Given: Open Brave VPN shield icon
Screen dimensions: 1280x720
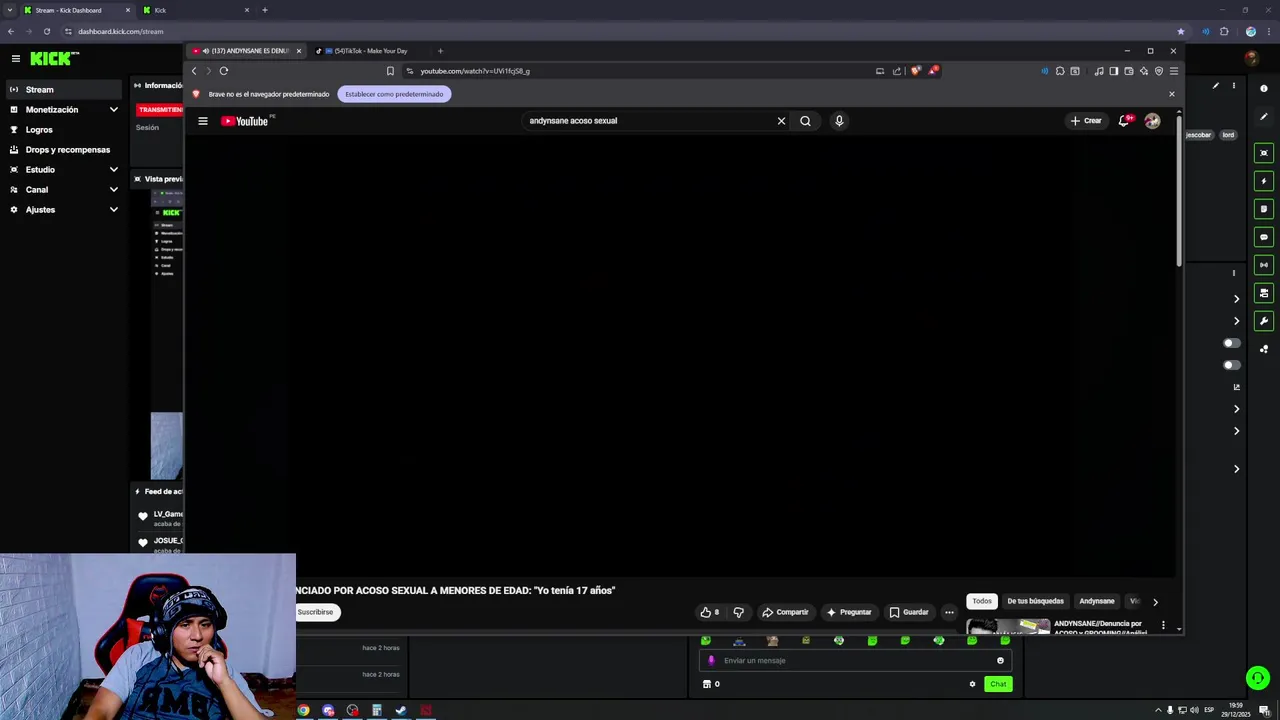Looking at the screenshot, I should pyautogui.click(x=1159, y=71).
